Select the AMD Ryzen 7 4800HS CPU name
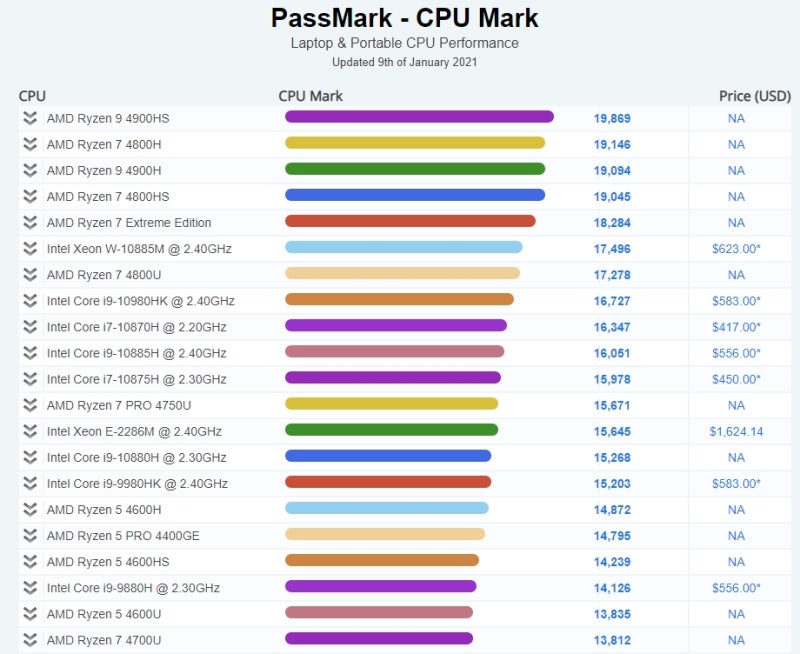The height and width of the screenshot is (654, 800). [x=108, y=196]
